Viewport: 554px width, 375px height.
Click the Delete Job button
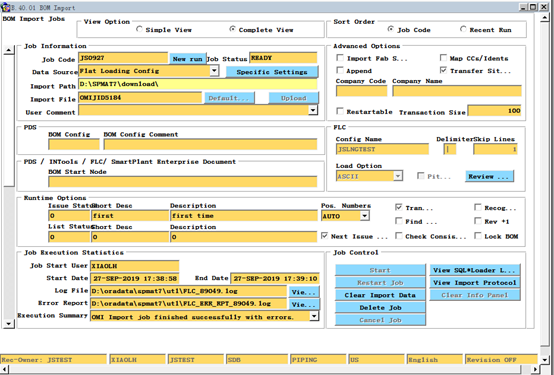pyautogui.click(x=380, y=307)
